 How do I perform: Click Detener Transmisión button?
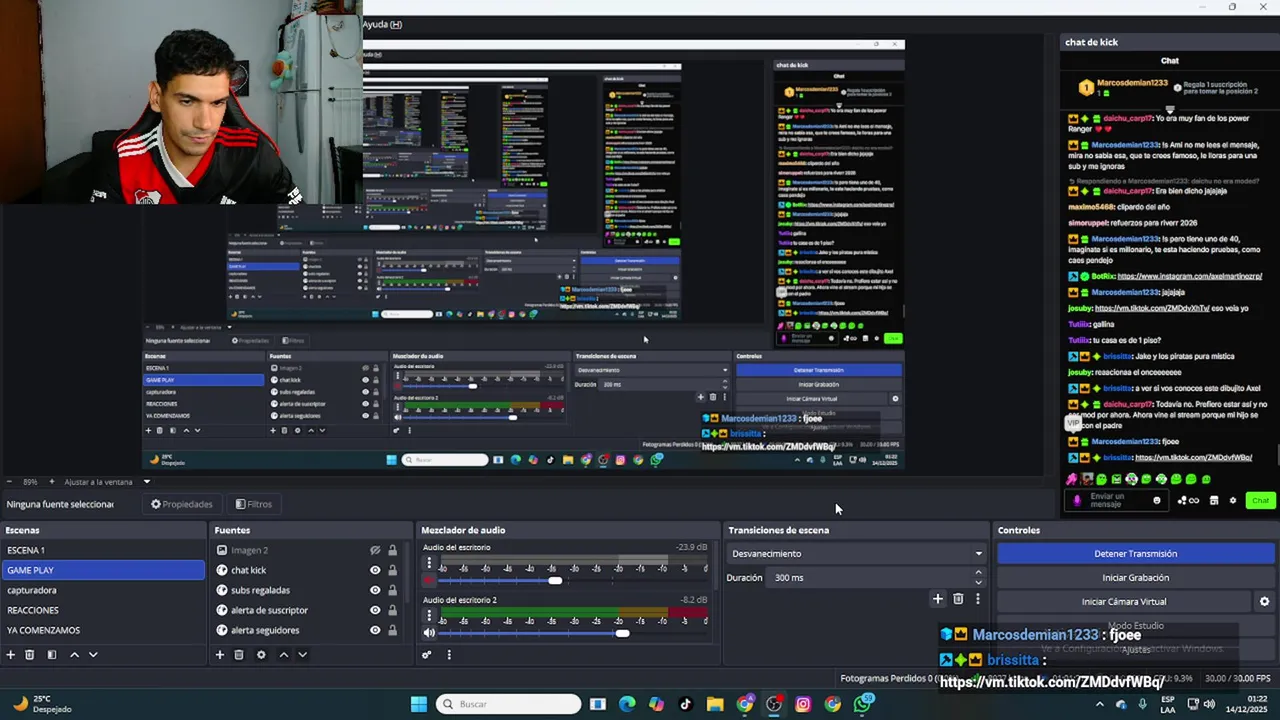[1136, 554]
